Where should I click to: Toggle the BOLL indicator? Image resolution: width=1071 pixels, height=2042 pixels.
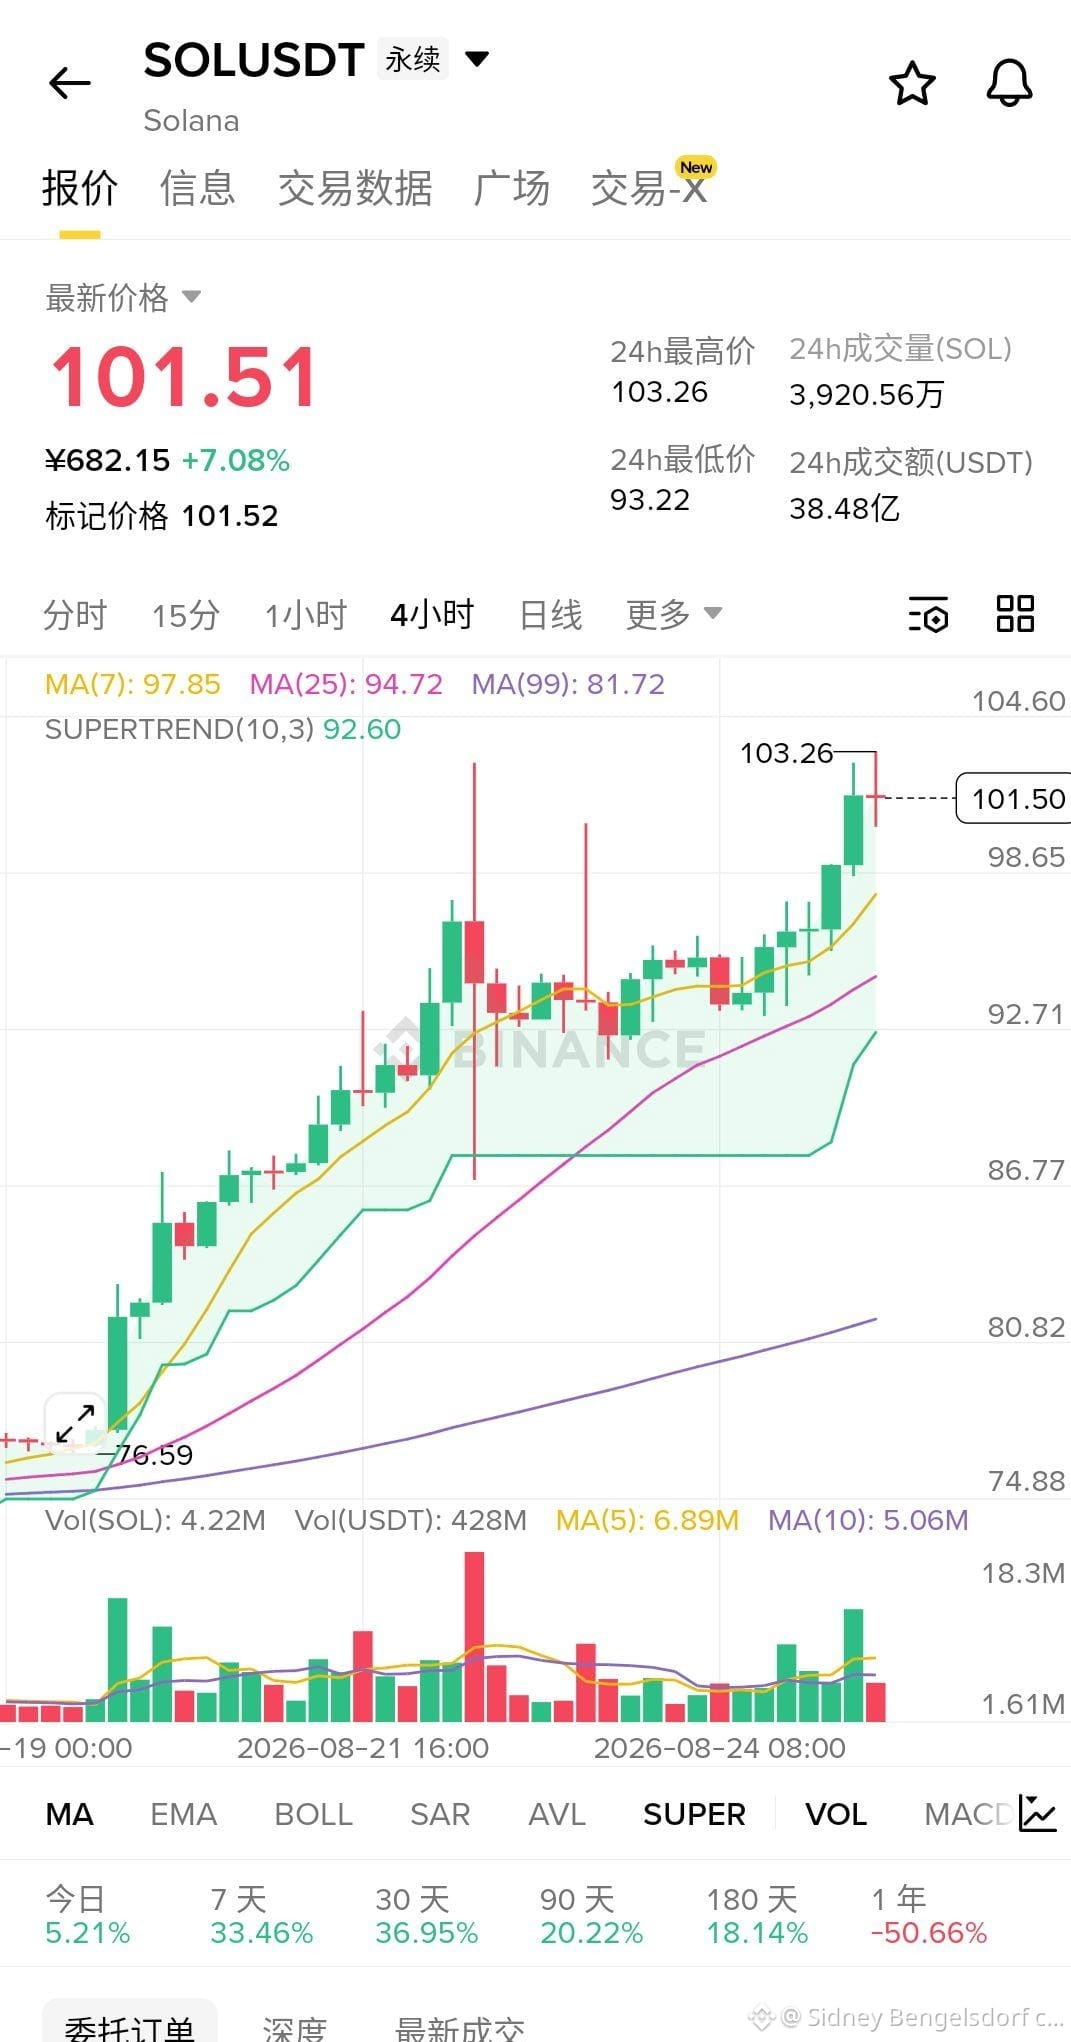[313, 1814]
